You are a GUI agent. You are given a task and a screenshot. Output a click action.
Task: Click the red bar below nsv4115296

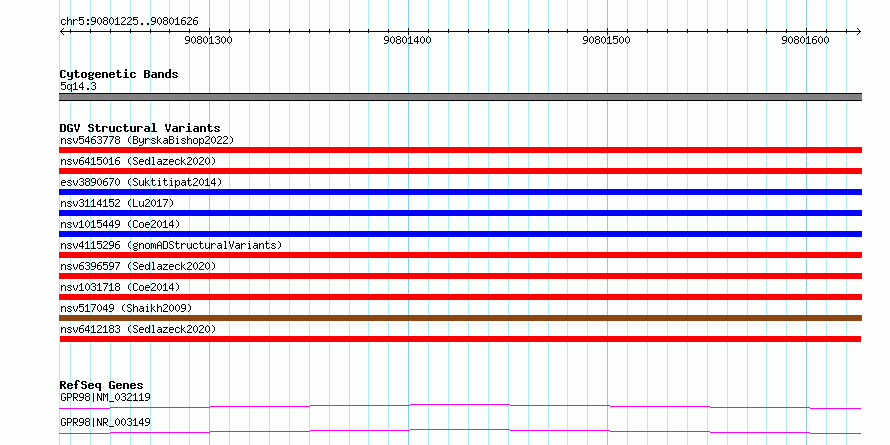(x=460, y=255)
